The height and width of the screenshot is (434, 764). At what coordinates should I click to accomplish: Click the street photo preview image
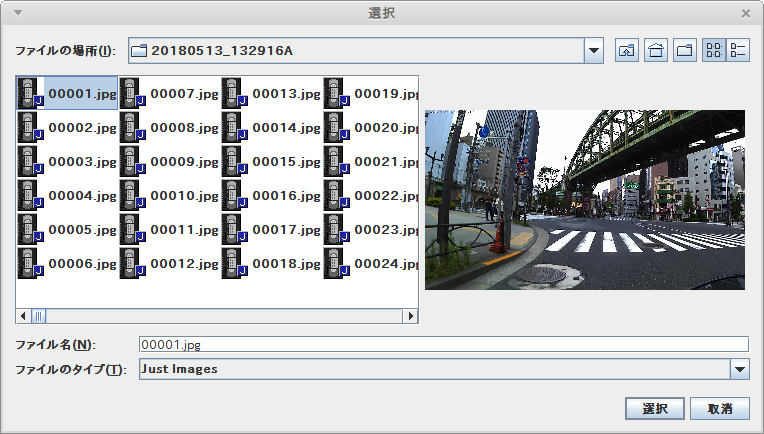pyautogui.click(x=585, y=200)
